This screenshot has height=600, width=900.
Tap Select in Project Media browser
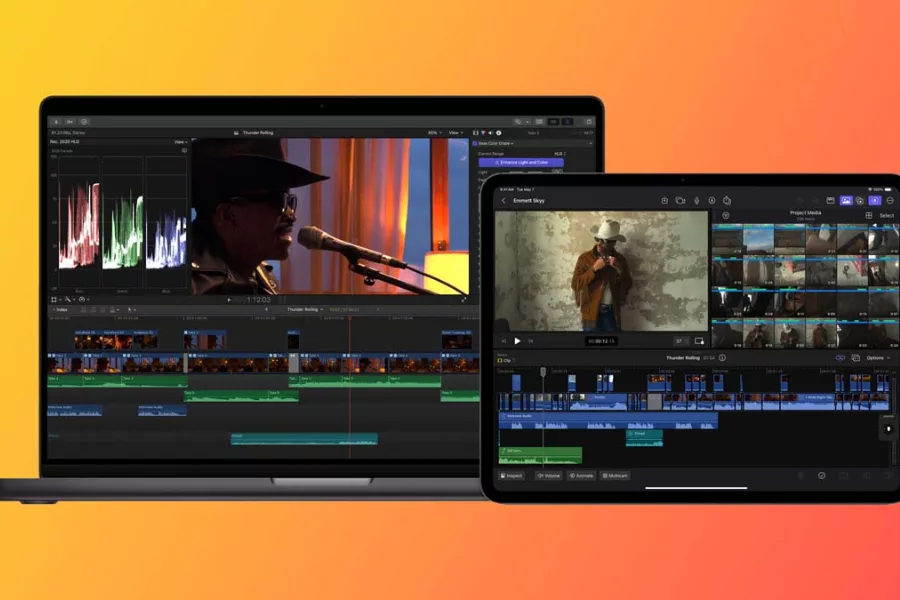pos(886,216)
